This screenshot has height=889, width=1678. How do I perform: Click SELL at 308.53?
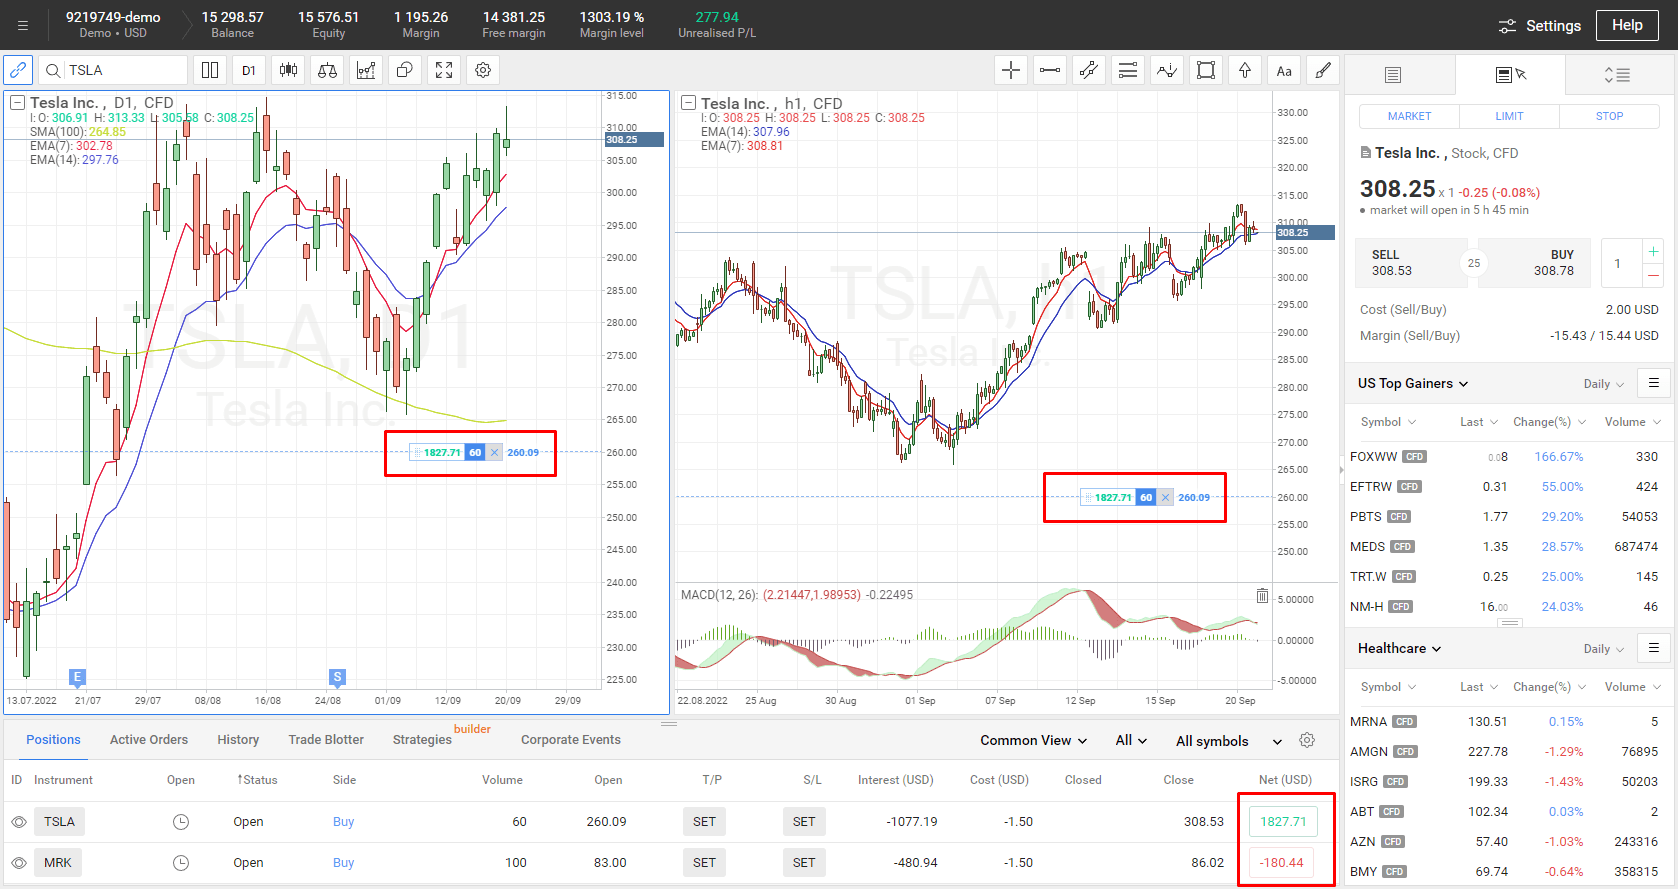click(x=1410, y=263)
